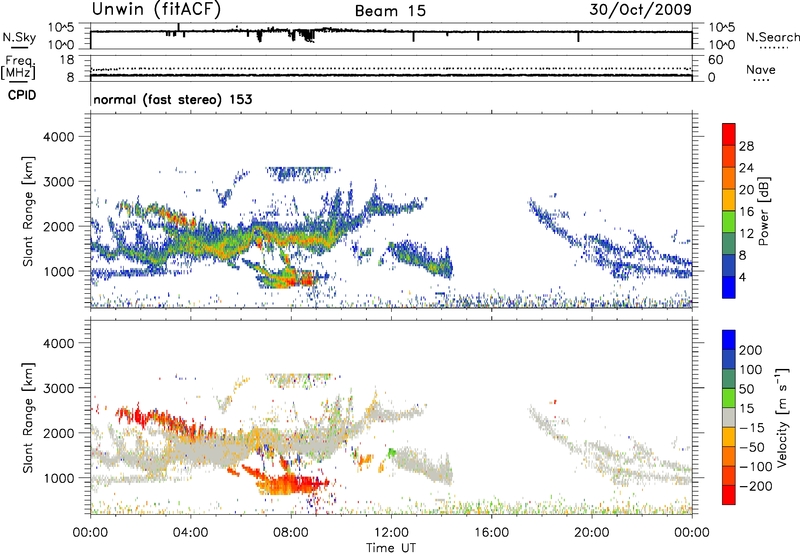The width and height of the screenshot is (800, 554).
Task: Select 'normal (fast stereo) 153' text
Action: tap(173, 99)
